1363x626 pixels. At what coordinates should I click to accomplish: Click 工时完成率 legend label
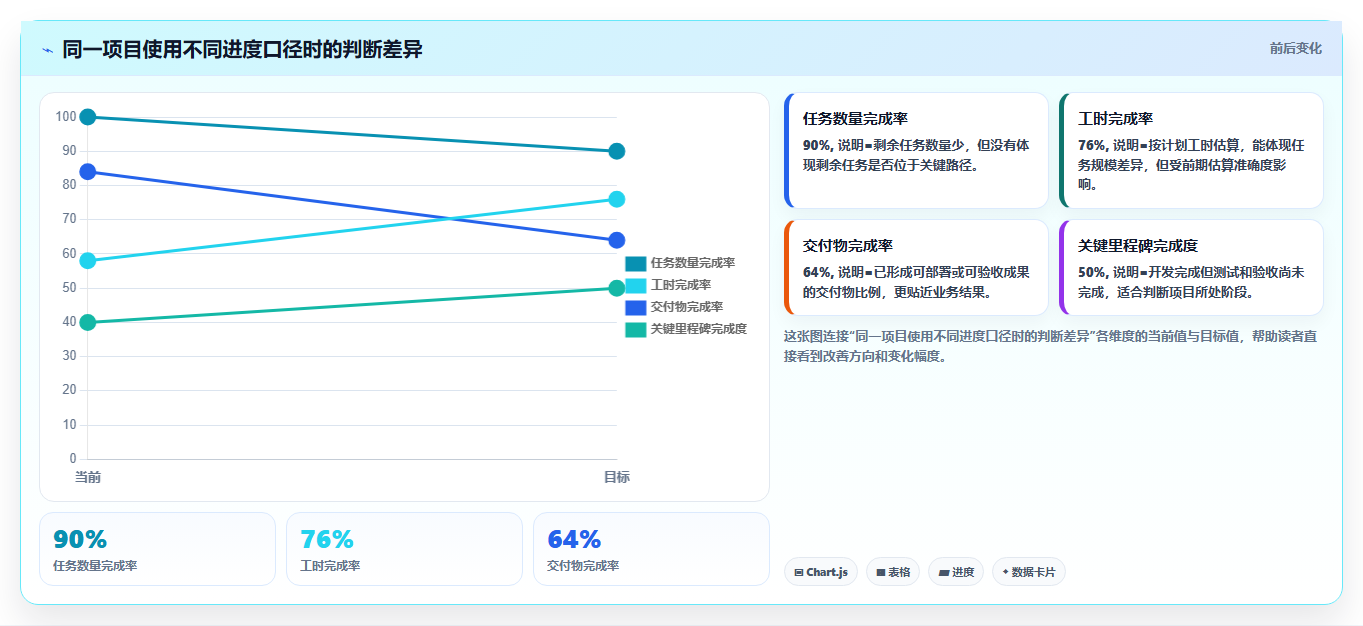tap(681, 286)
